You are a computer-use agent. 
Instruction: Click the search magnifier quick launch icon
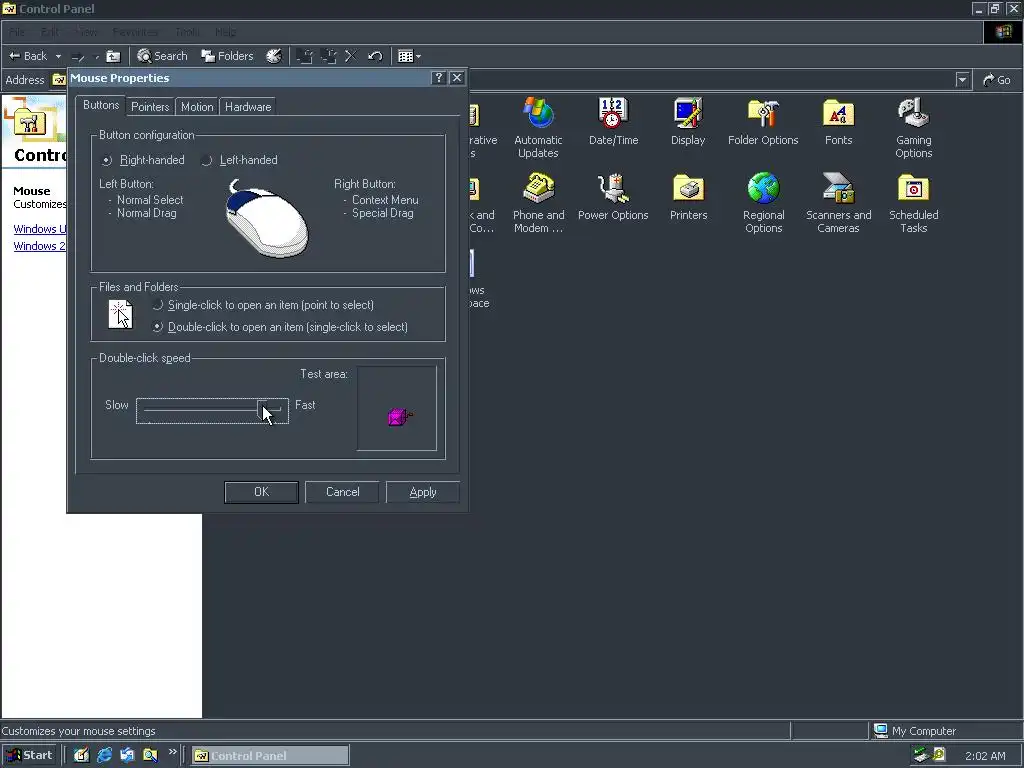(150, 755)
